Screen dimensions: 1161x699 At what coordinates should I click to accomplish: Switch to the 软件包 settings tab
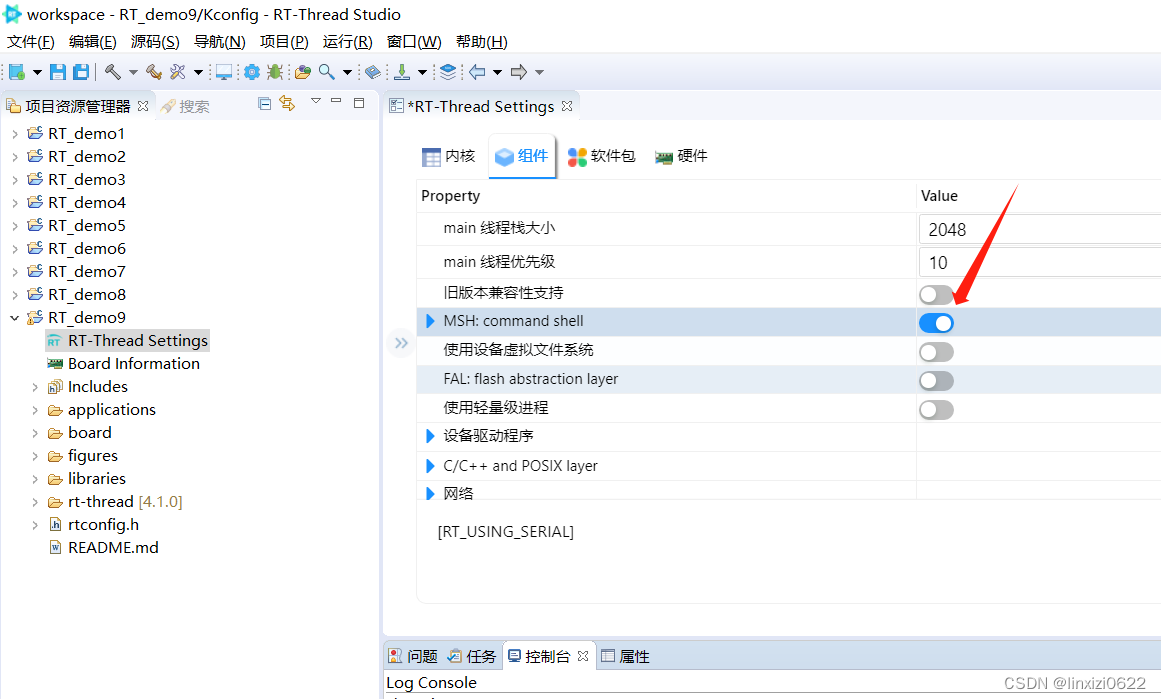tap(601, 156)
